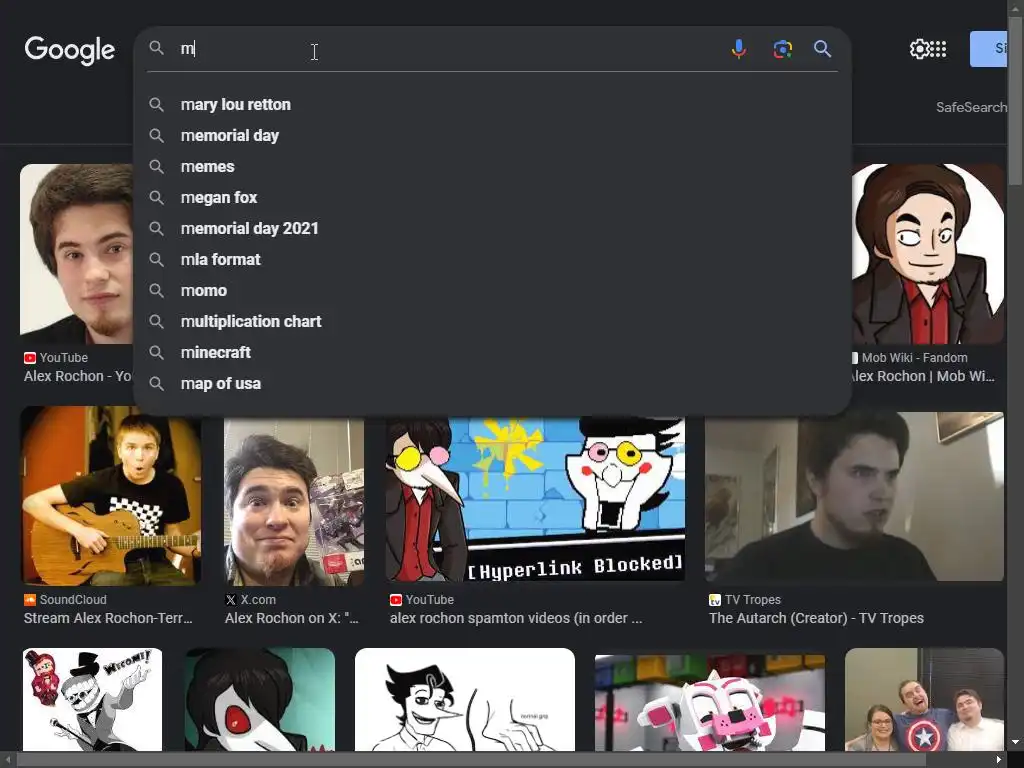Open link Alex Rochon | Mob Wi...
This screenshot has height=768, width=1024.
click(x=923, y=376)
